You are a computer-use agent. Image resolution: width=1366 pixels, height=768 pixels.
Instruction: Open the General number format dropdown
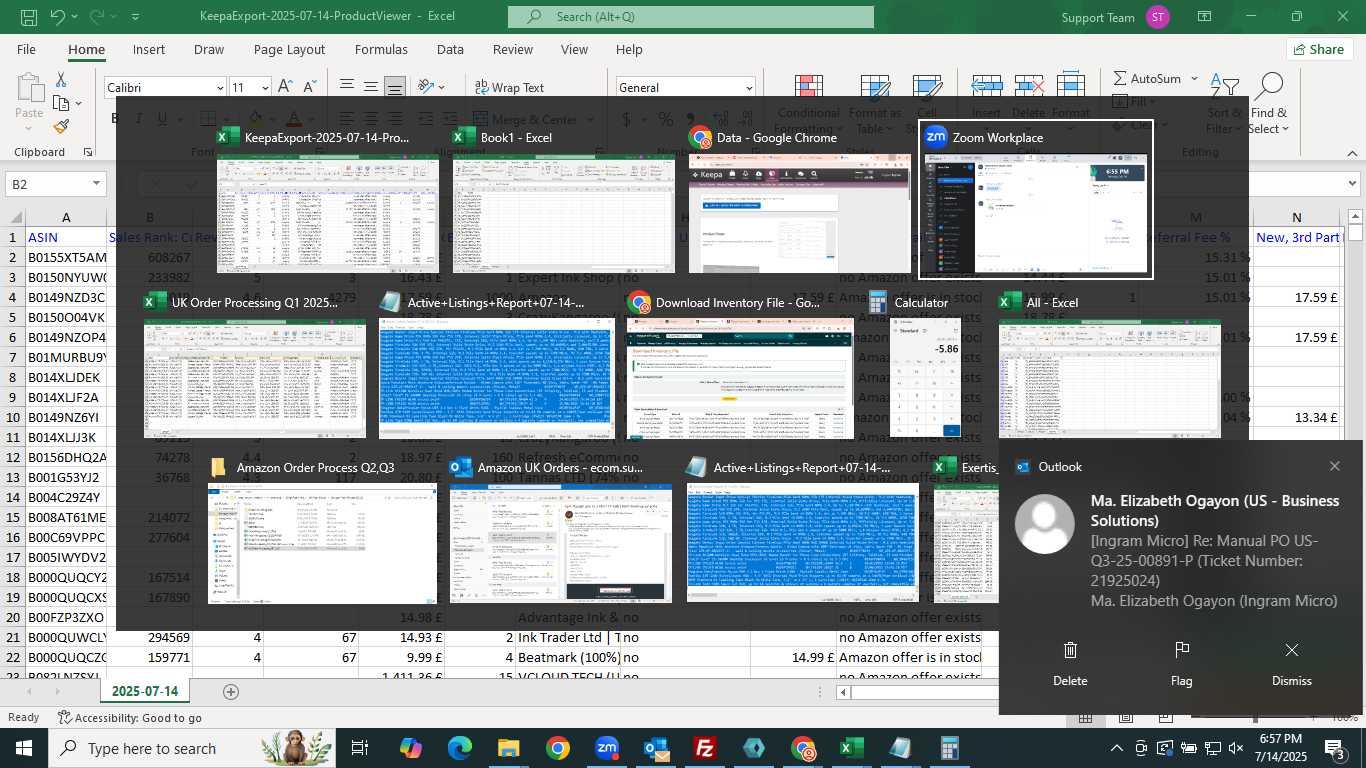coord(749,88)
